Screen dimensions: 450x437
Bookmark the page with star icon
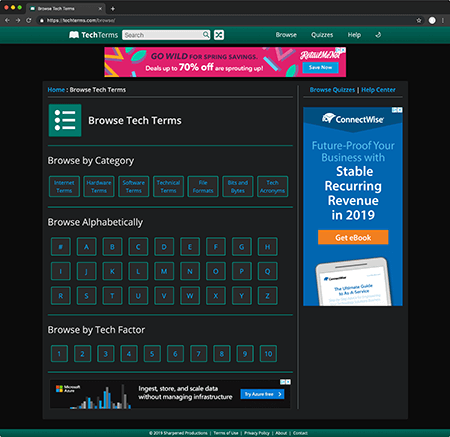419,20
